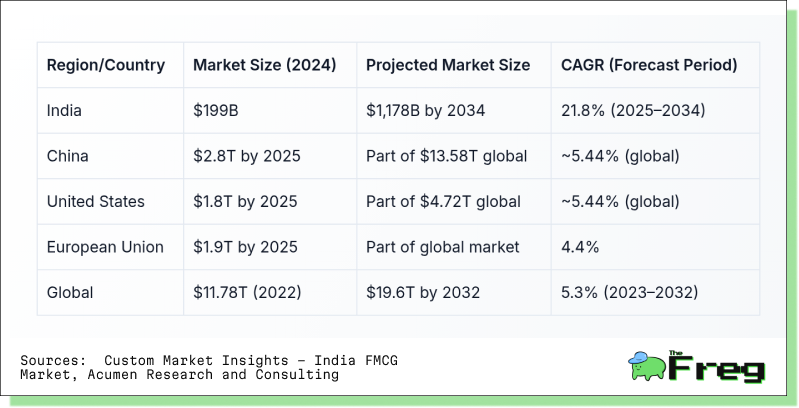Viewport: 799px width, 408px height.
Task: Click the Freg frog mascot icon
Action: 647,366
